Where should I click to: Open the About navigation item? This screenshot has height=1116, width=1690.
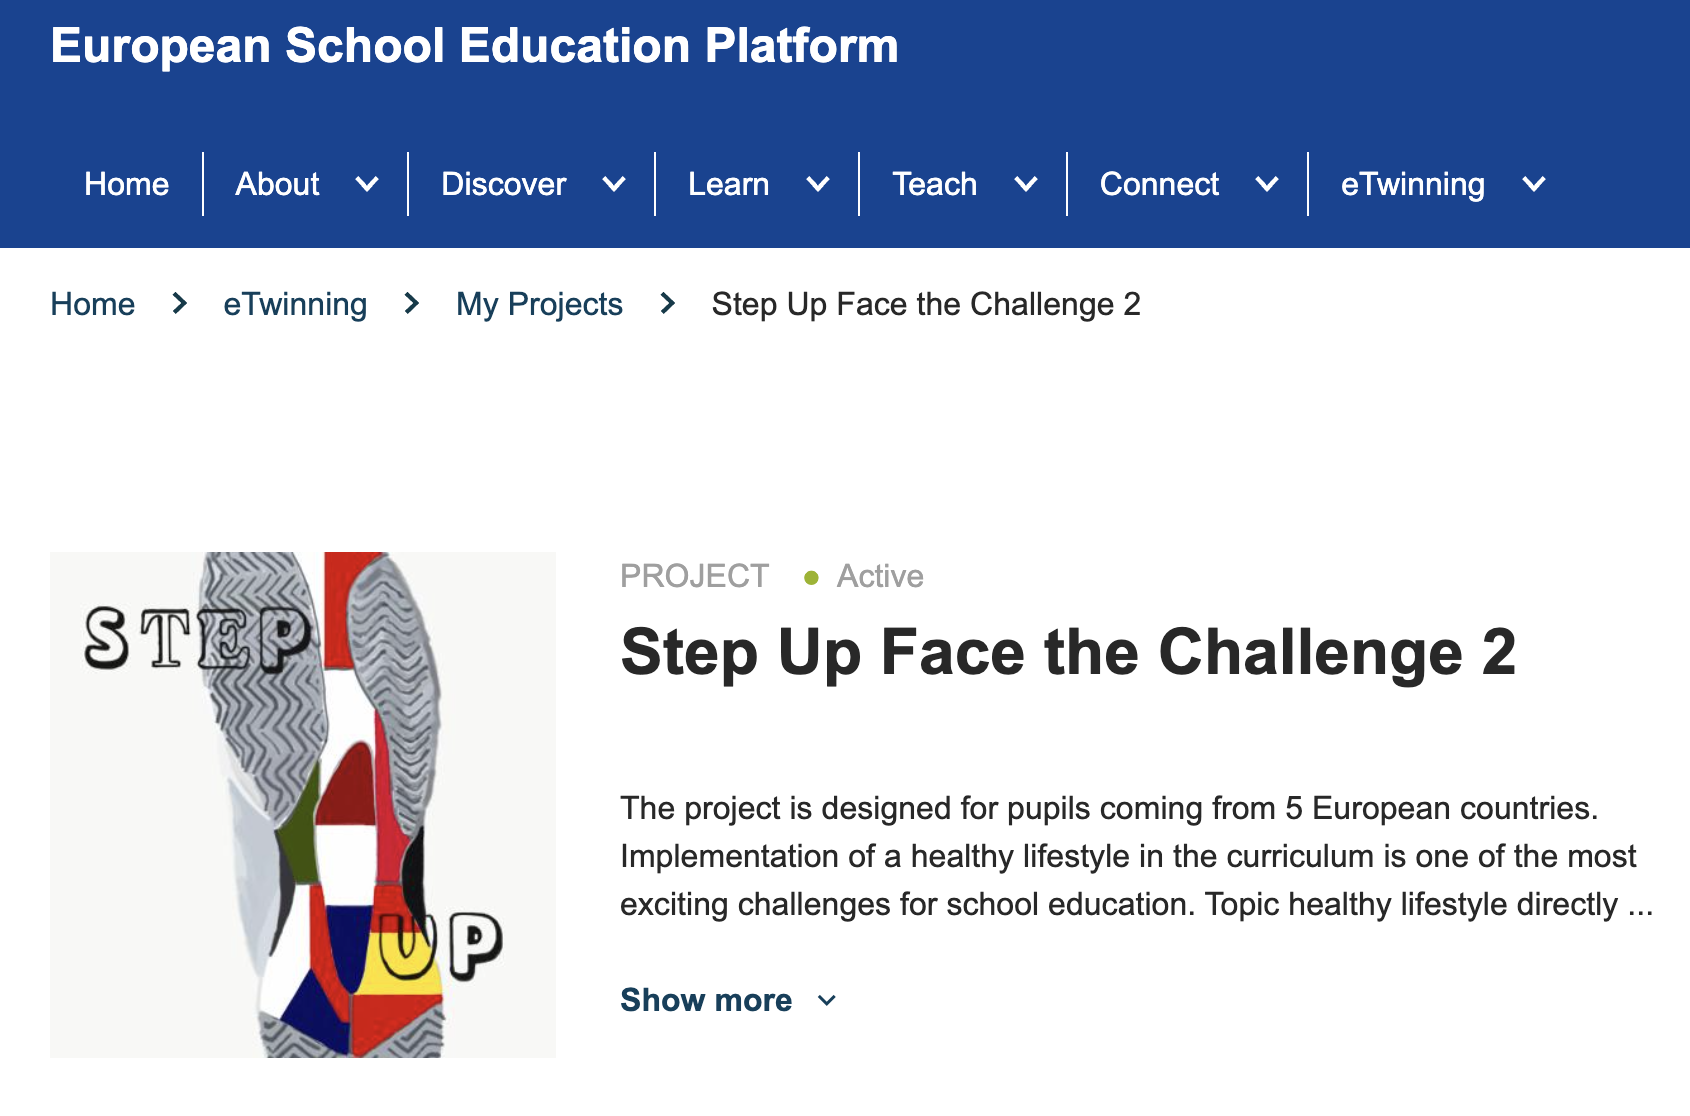point(277,184)
